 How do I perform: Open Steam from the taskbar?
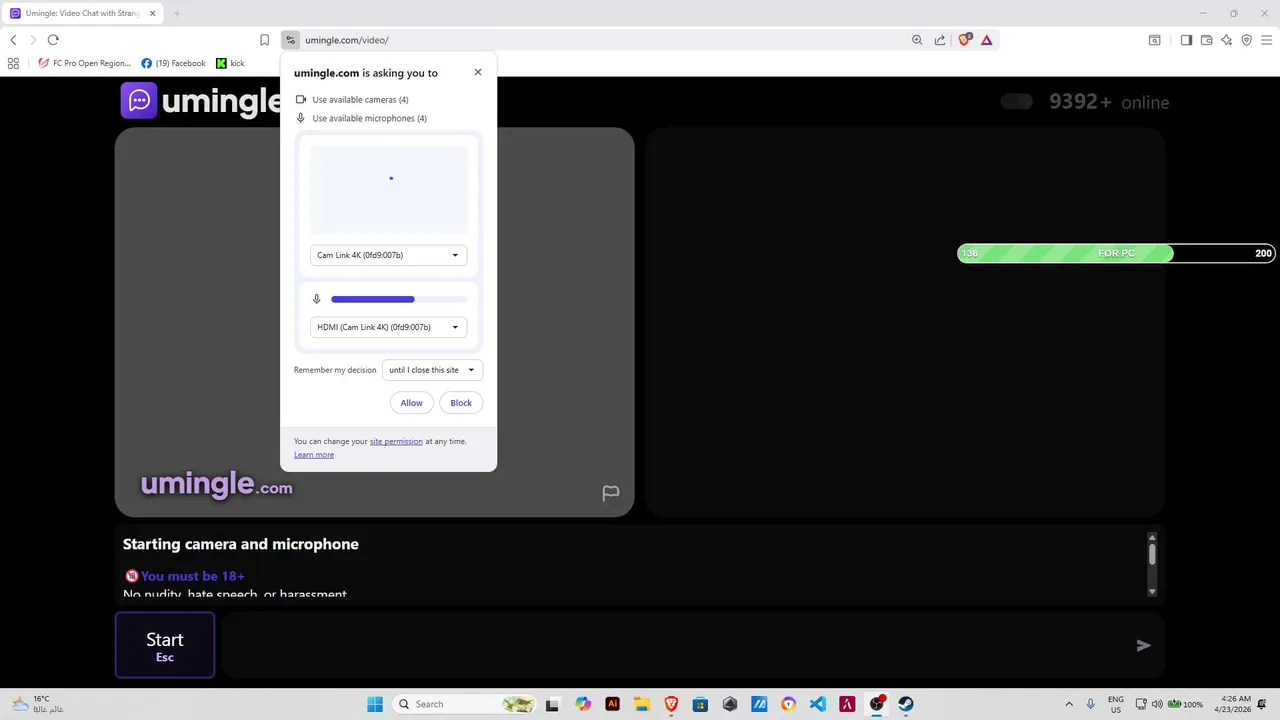[x=905, y=704]
